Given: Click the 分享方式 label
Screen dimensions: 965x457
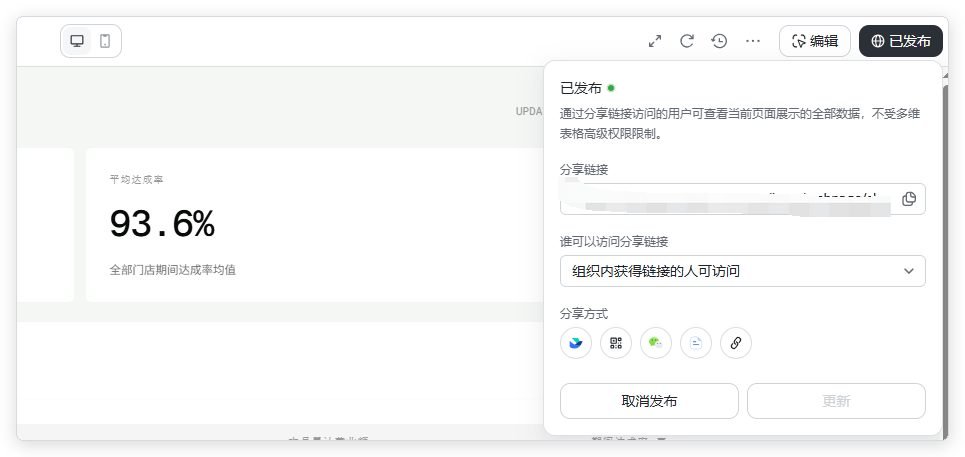Looking at the screenshot, I should (x=584, y=314).
